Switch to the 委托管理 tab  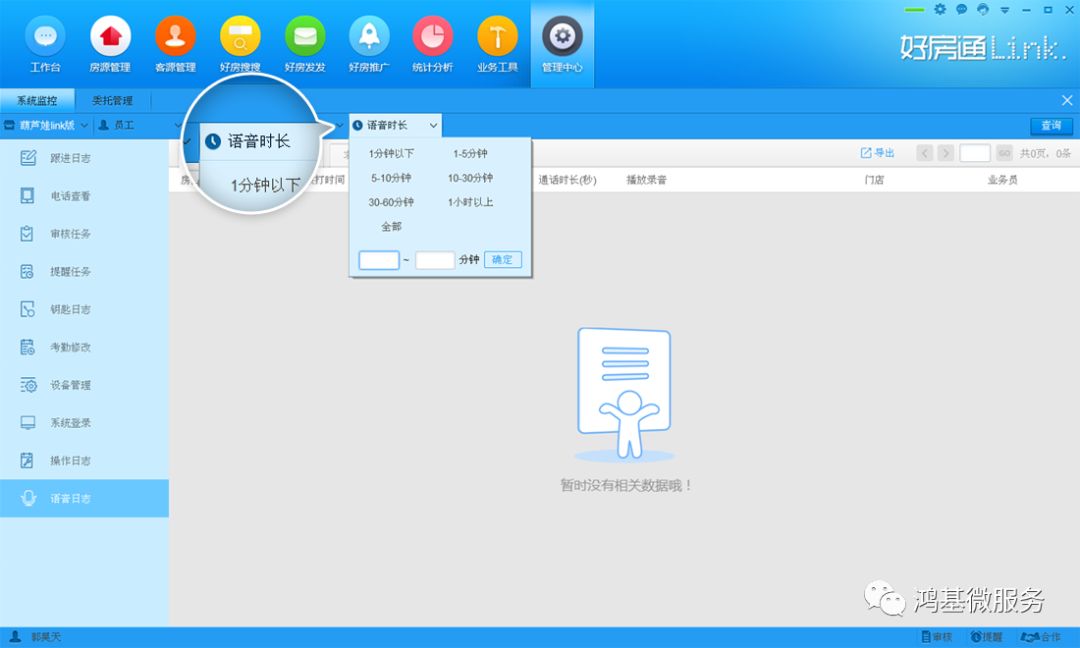coord(112,100)
